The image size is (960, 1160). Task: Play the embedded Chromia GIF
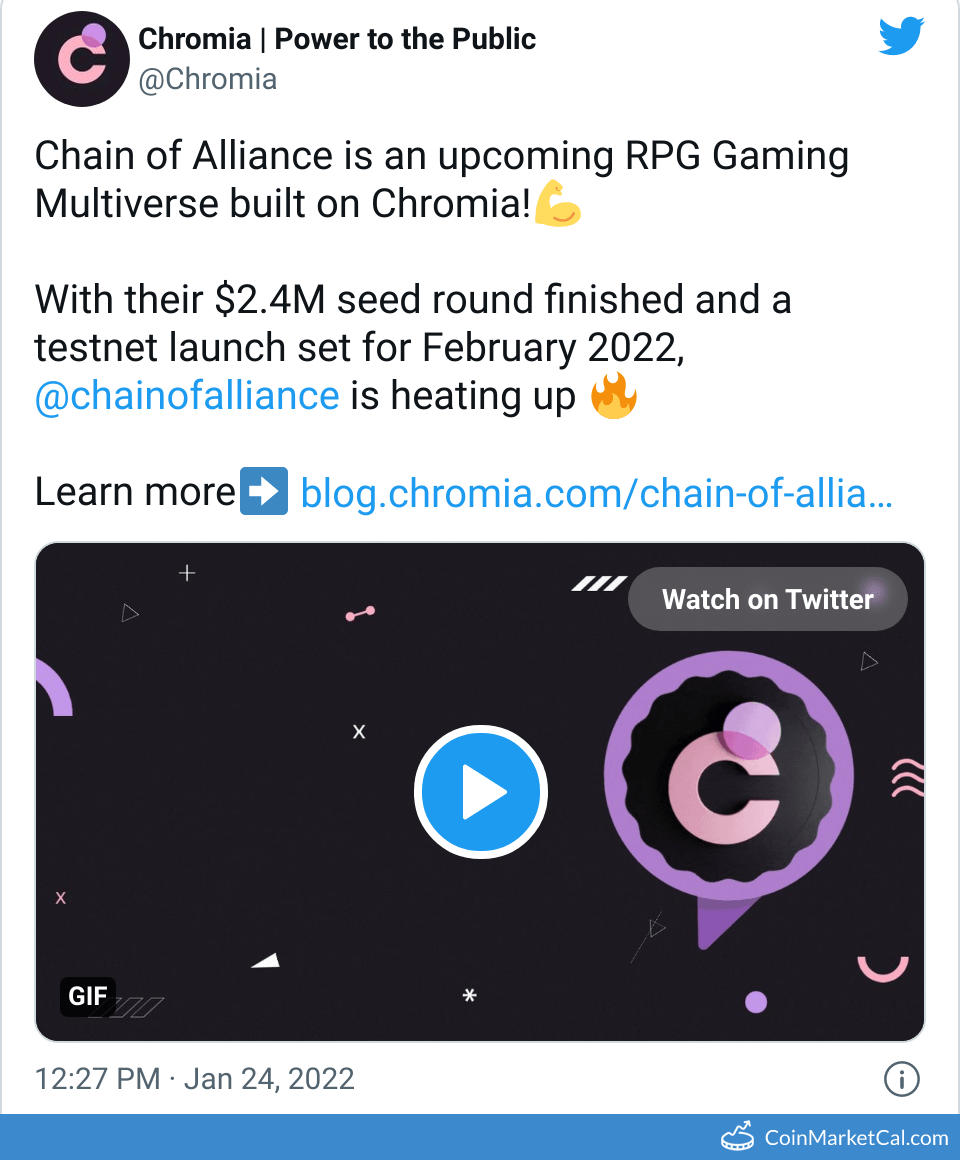480,791
